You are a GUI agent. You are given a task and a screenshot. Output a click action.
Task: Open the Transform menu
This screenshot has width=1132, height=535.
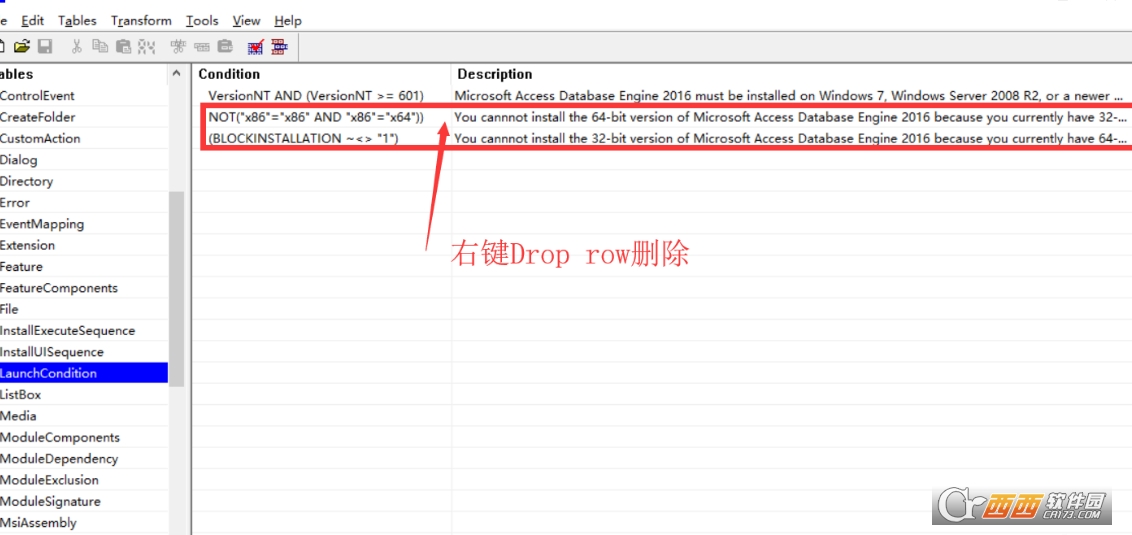[142, 21]
